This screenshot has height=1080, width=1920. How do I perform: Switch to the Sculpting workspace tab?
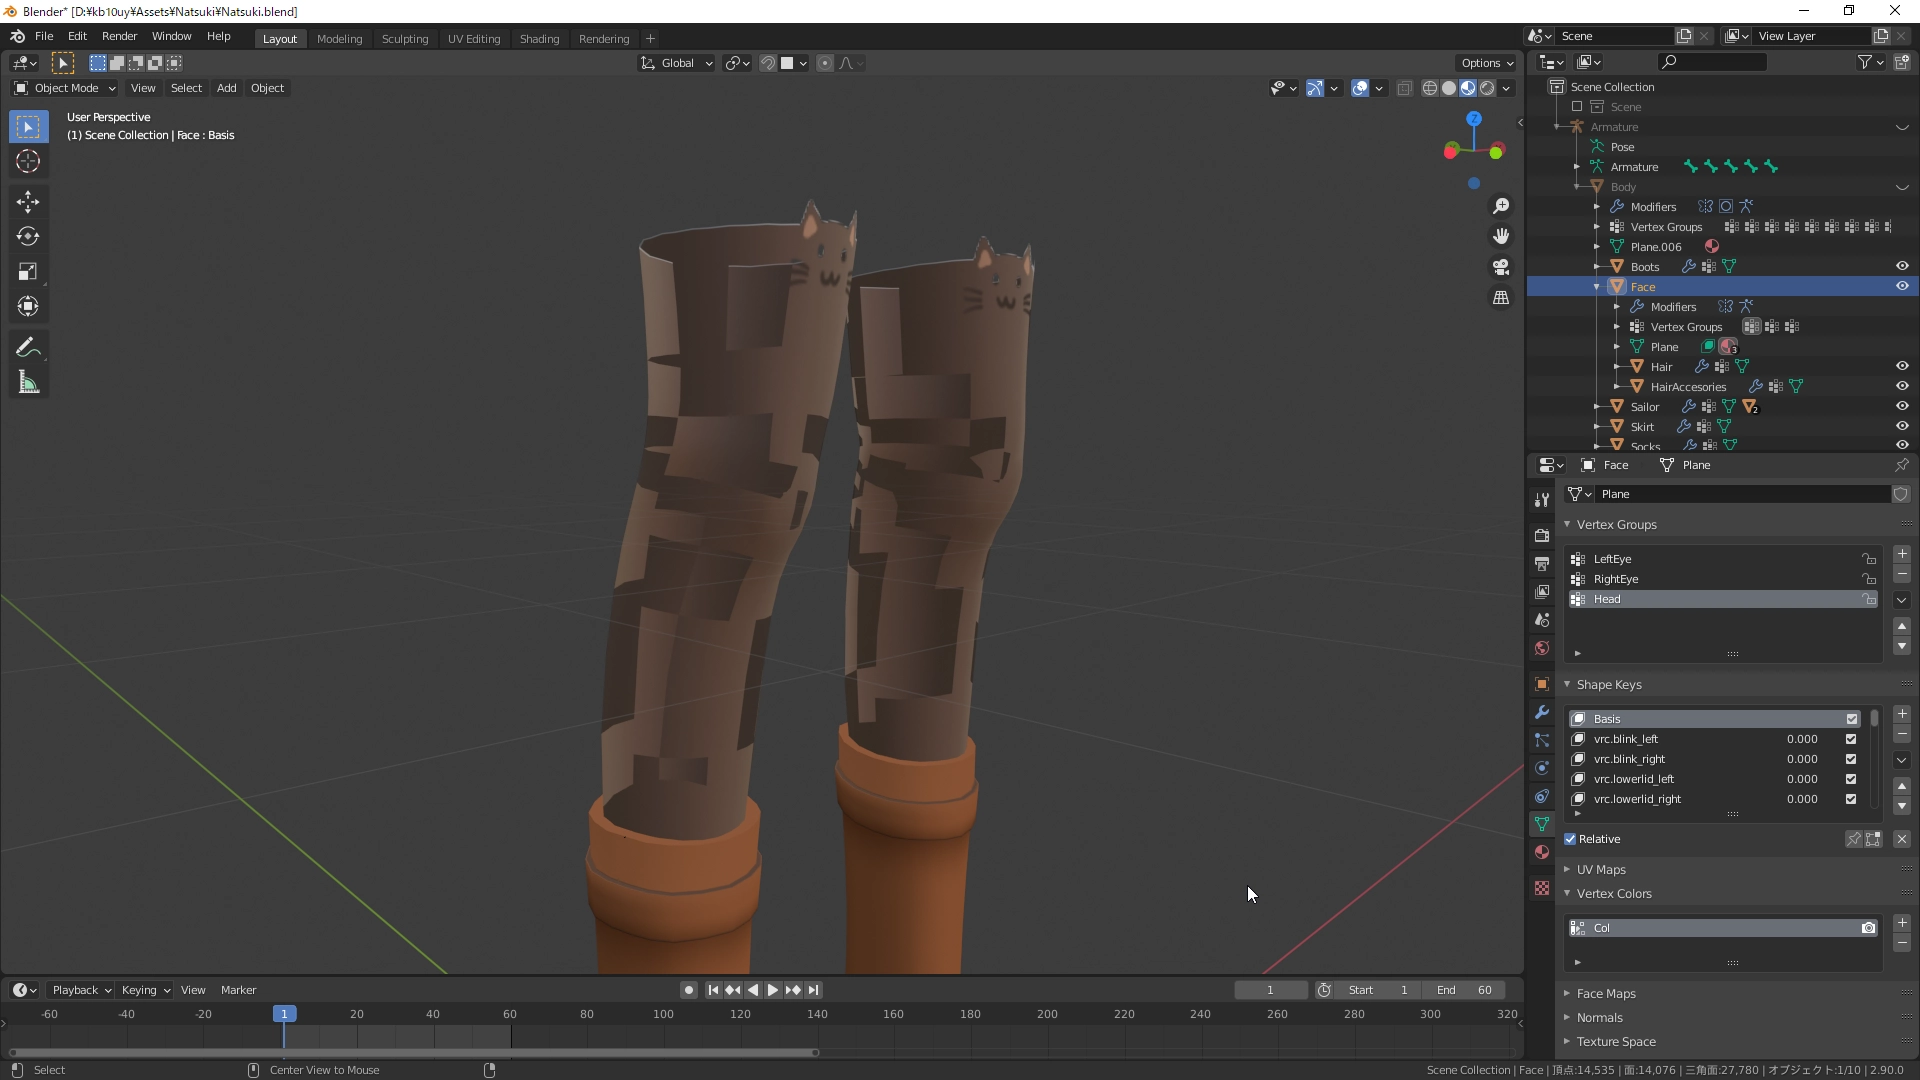tap(404, 39)
